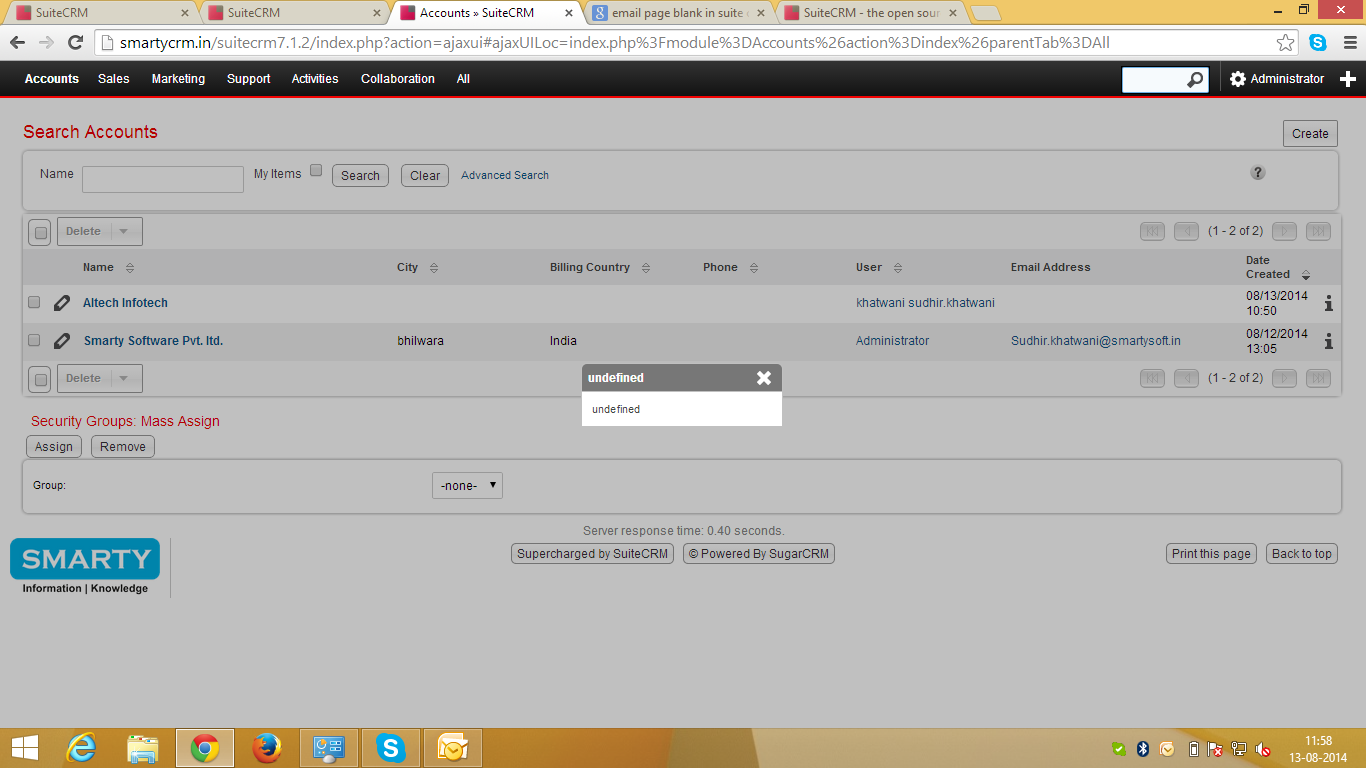
Task: Click the Remove button
Action: pyautogui.click(x=123, y=447)
